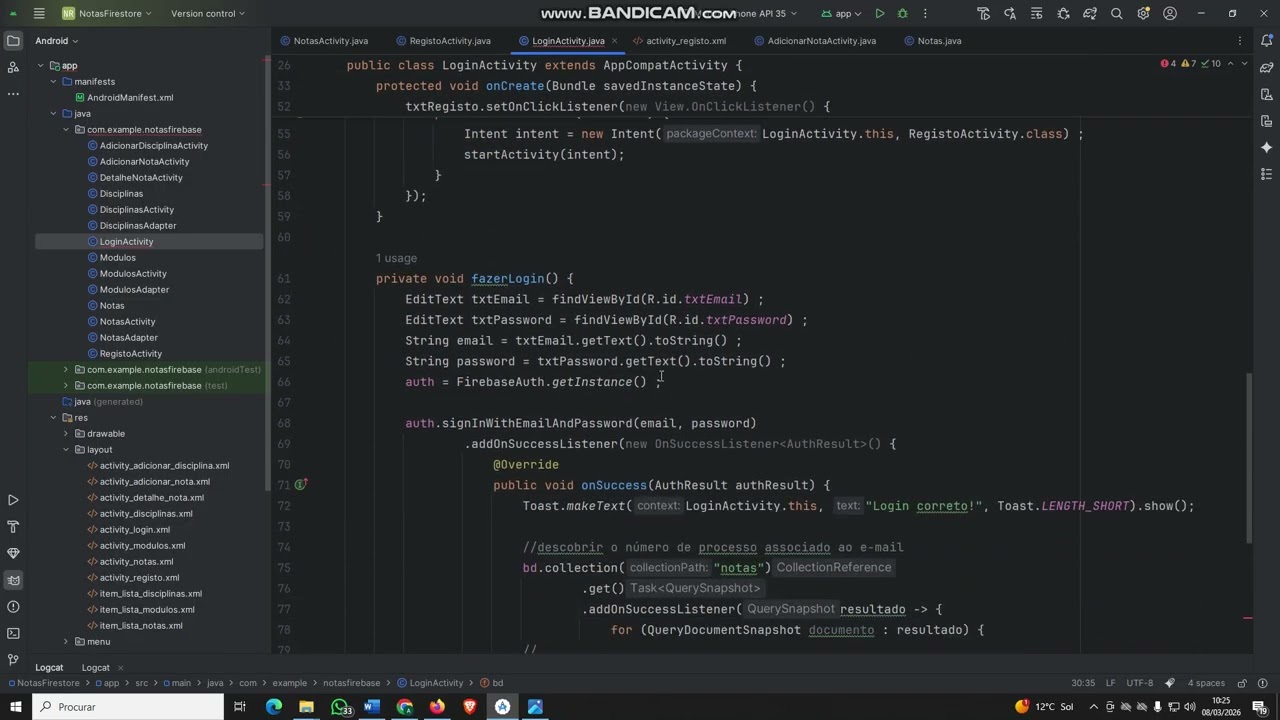Expand com.example.notasfirebase (androidTest) package
Viewport: 1280px width, 720px height.
click(x=66, y=370)
